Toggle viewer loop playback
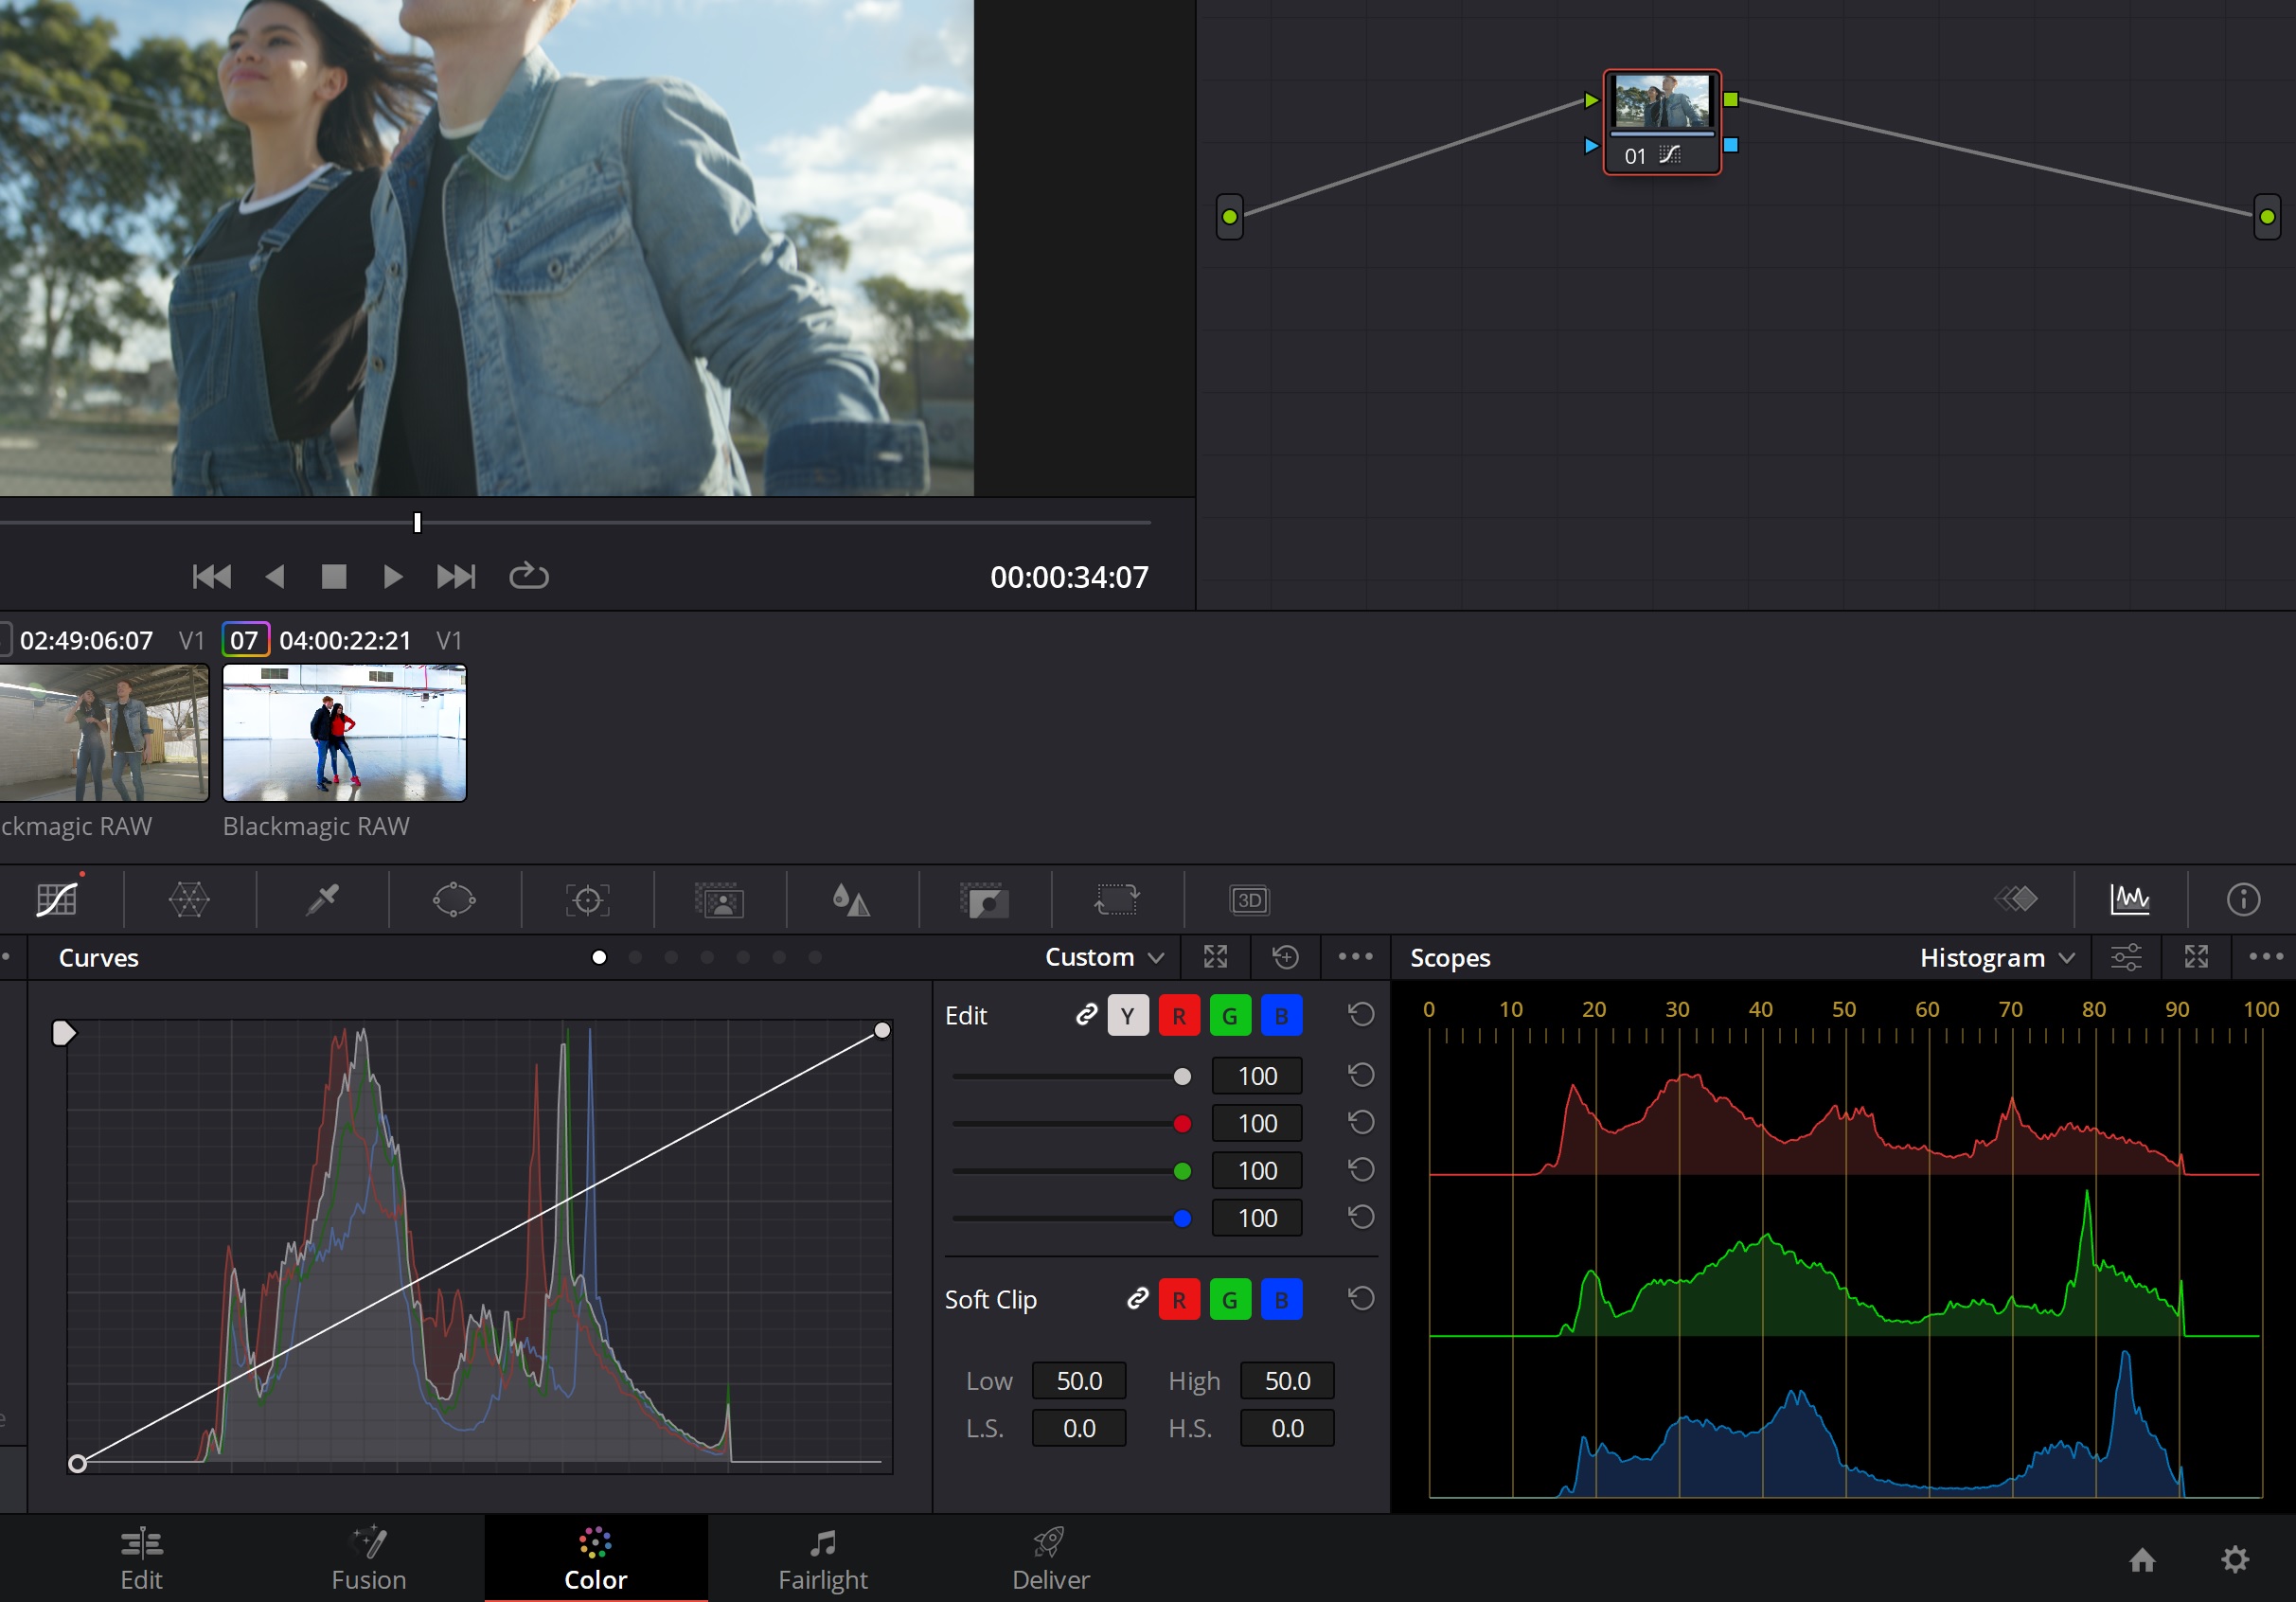This screenshot has height=1602, width=2296. click(528, 576)
